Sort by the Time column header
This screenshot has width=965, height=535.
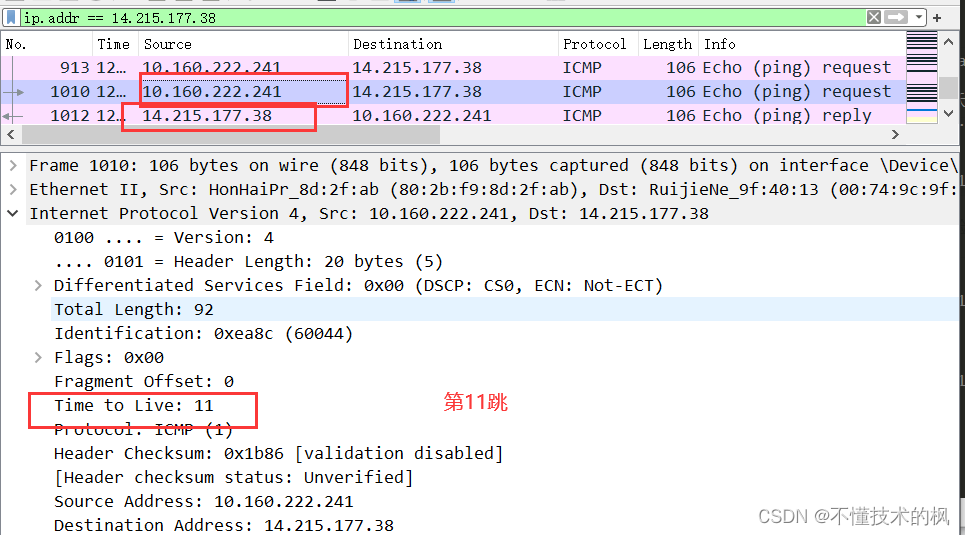tap(116, 44)
